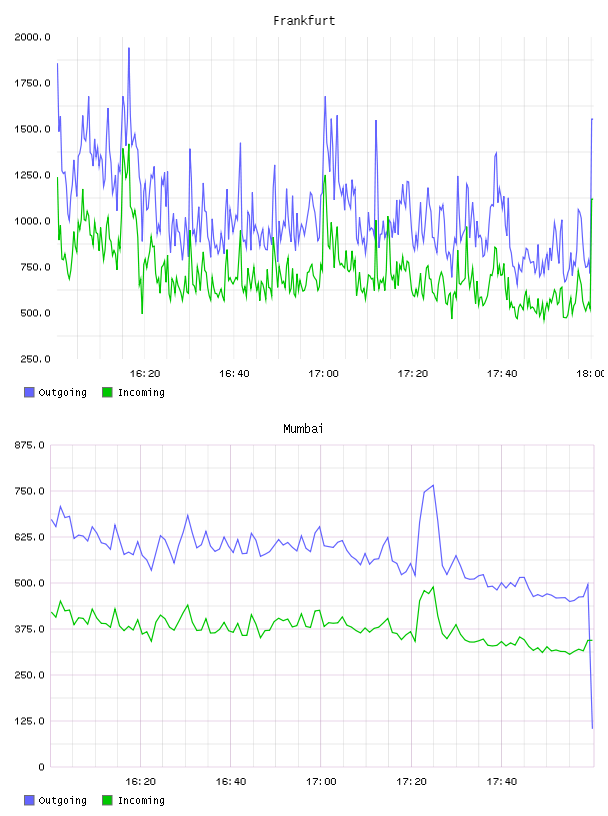The image size is (608, 816).
Task: Click the 500.0 y-axis label on Frankfurt chart
Action: click(x=35, y=313)
